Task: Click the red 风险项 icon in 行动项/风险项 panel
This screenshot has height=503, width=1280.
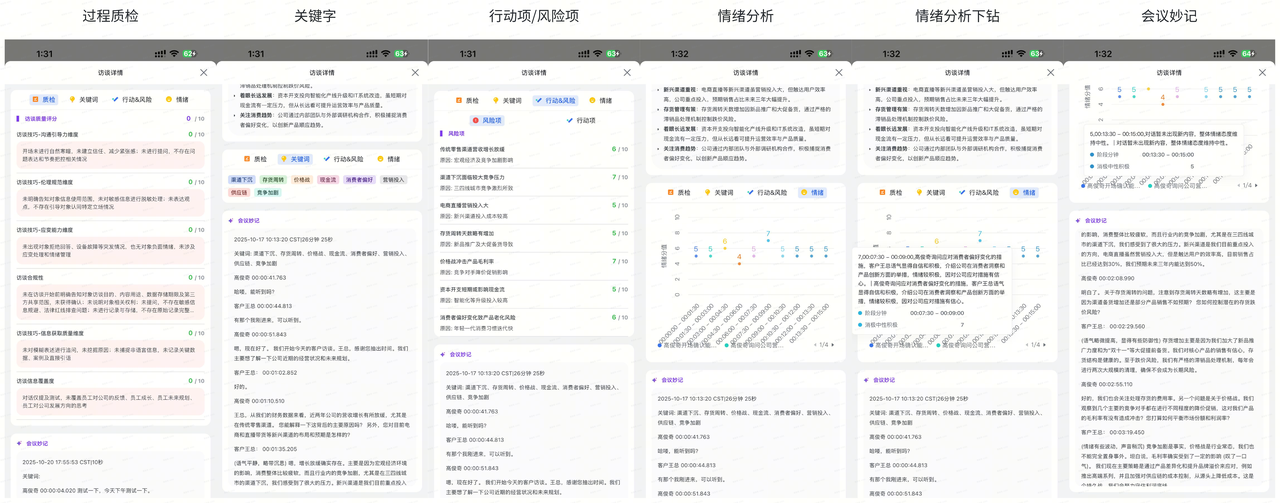Action: coord(476,120)
